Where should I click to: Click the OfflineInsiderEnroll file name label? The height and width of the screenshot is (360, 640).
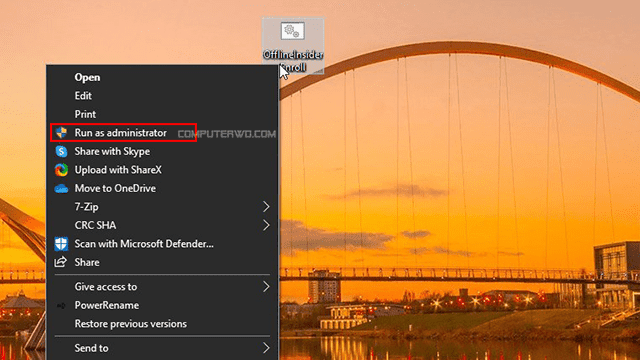(293, 61)
